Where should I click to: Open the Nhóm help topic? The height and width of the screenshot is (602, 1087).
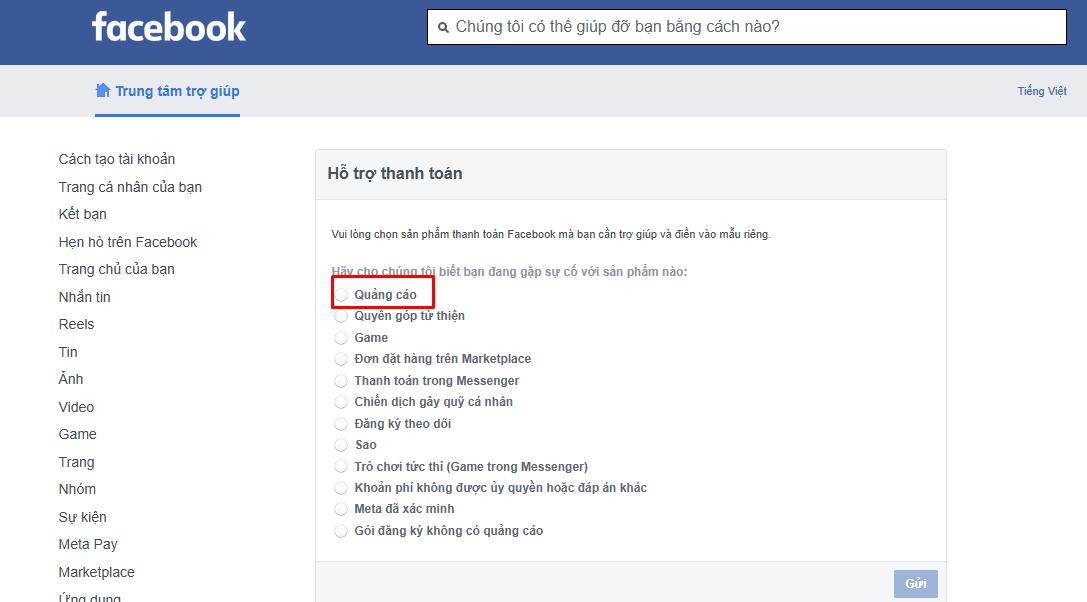click(77, 489)
